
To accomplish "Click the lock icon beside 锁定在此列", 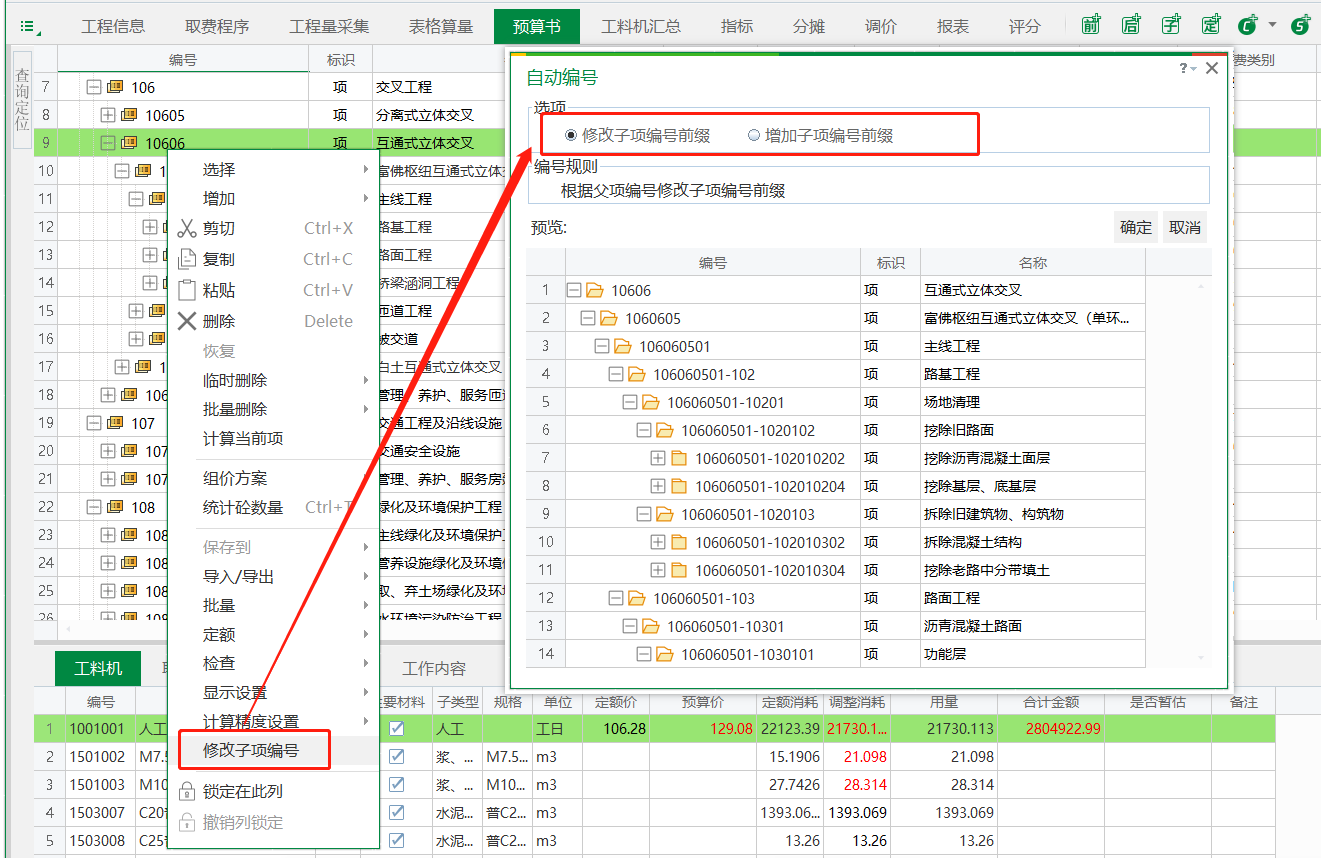I will point(186,791).
